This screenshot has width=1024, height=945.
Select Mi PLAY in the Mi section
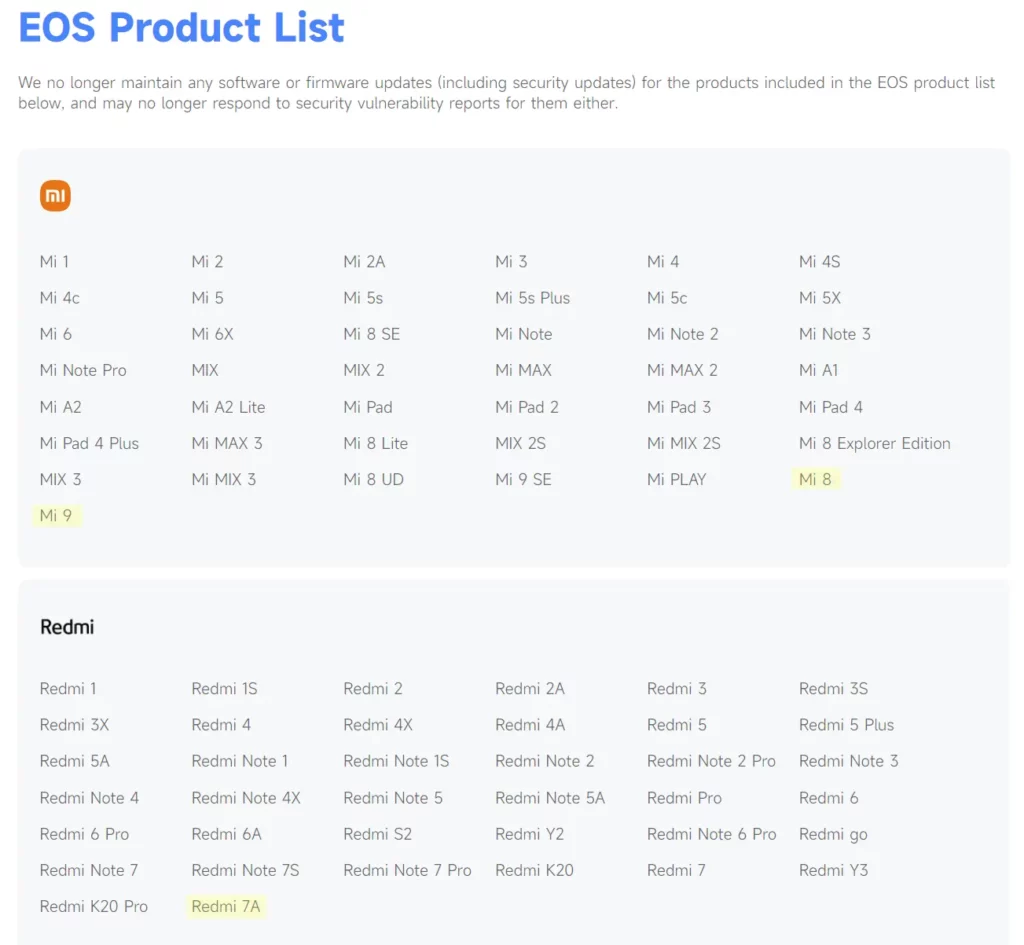pyautogui.click(x=676, y=479)
